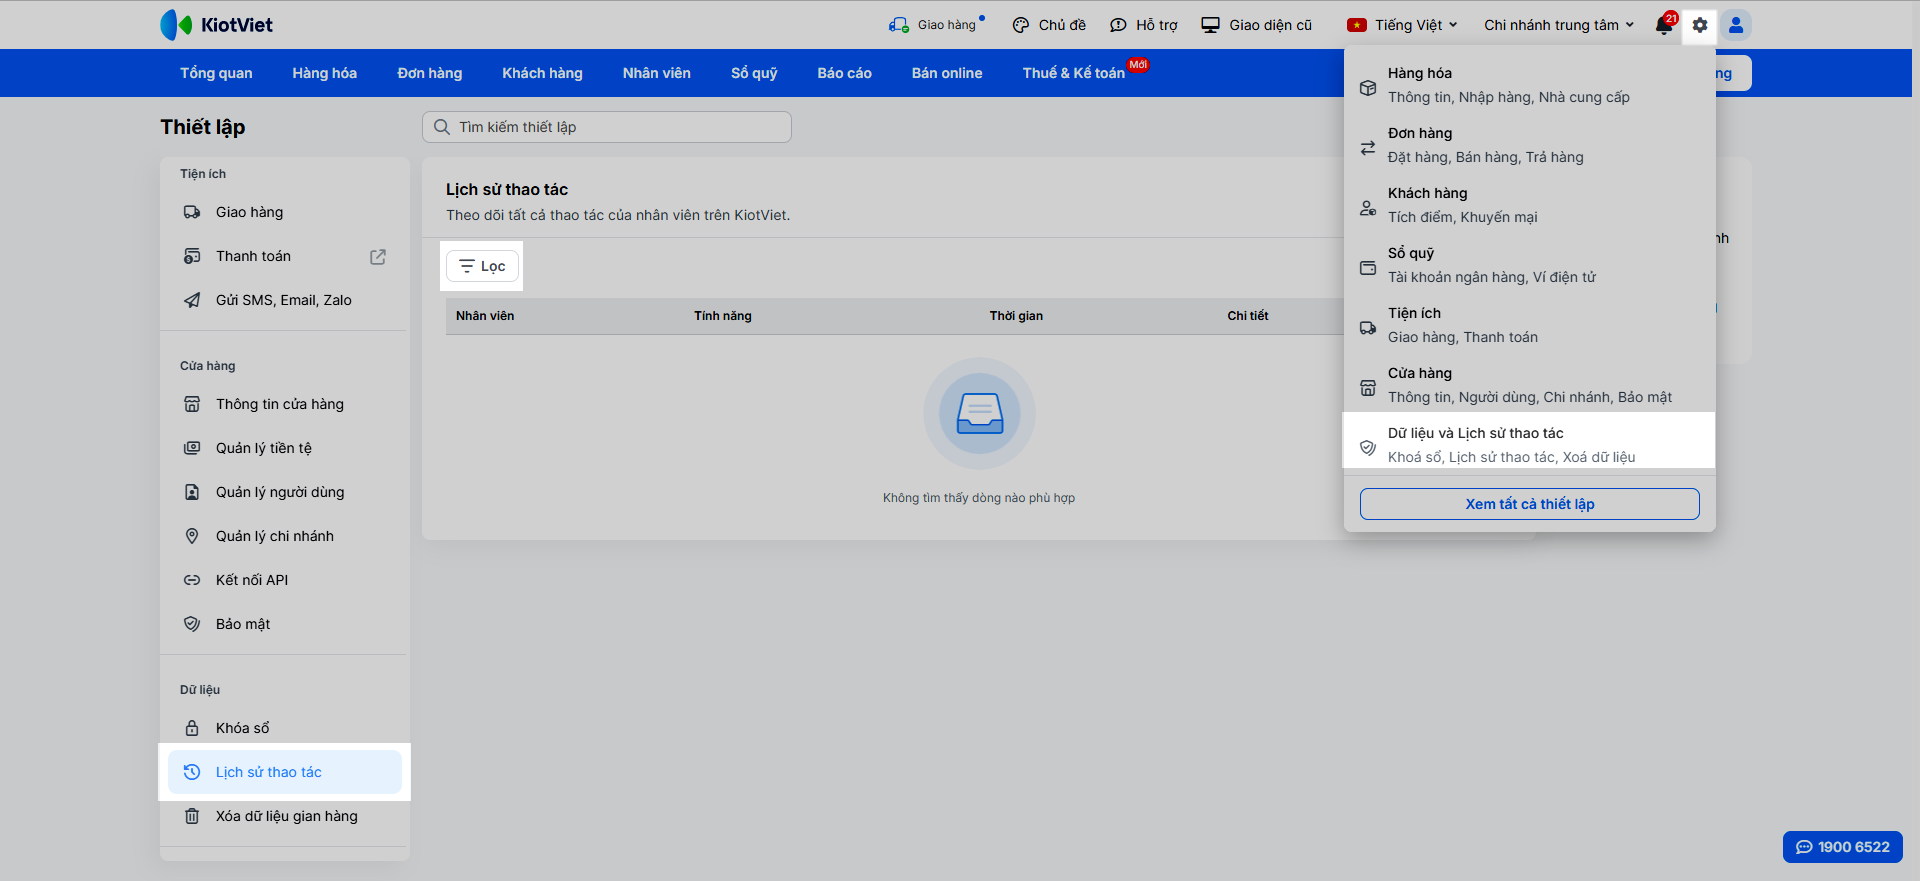This screenshot has width=1920, height=881.
Task: Click the Gửi SMS paper plane icon
Action: [x=192, y=300]
